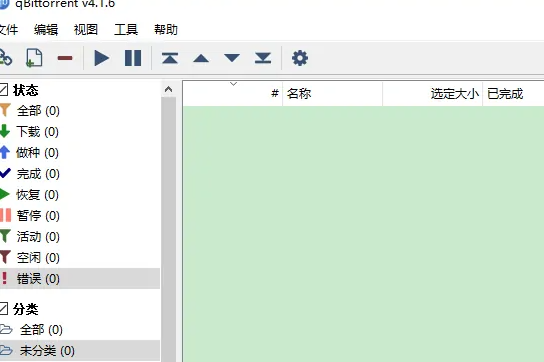Viewport: 544px width, 362px height.
Task: Click the resume play toolbar icon
Action: pyautogui.click(x=102, y=58)
